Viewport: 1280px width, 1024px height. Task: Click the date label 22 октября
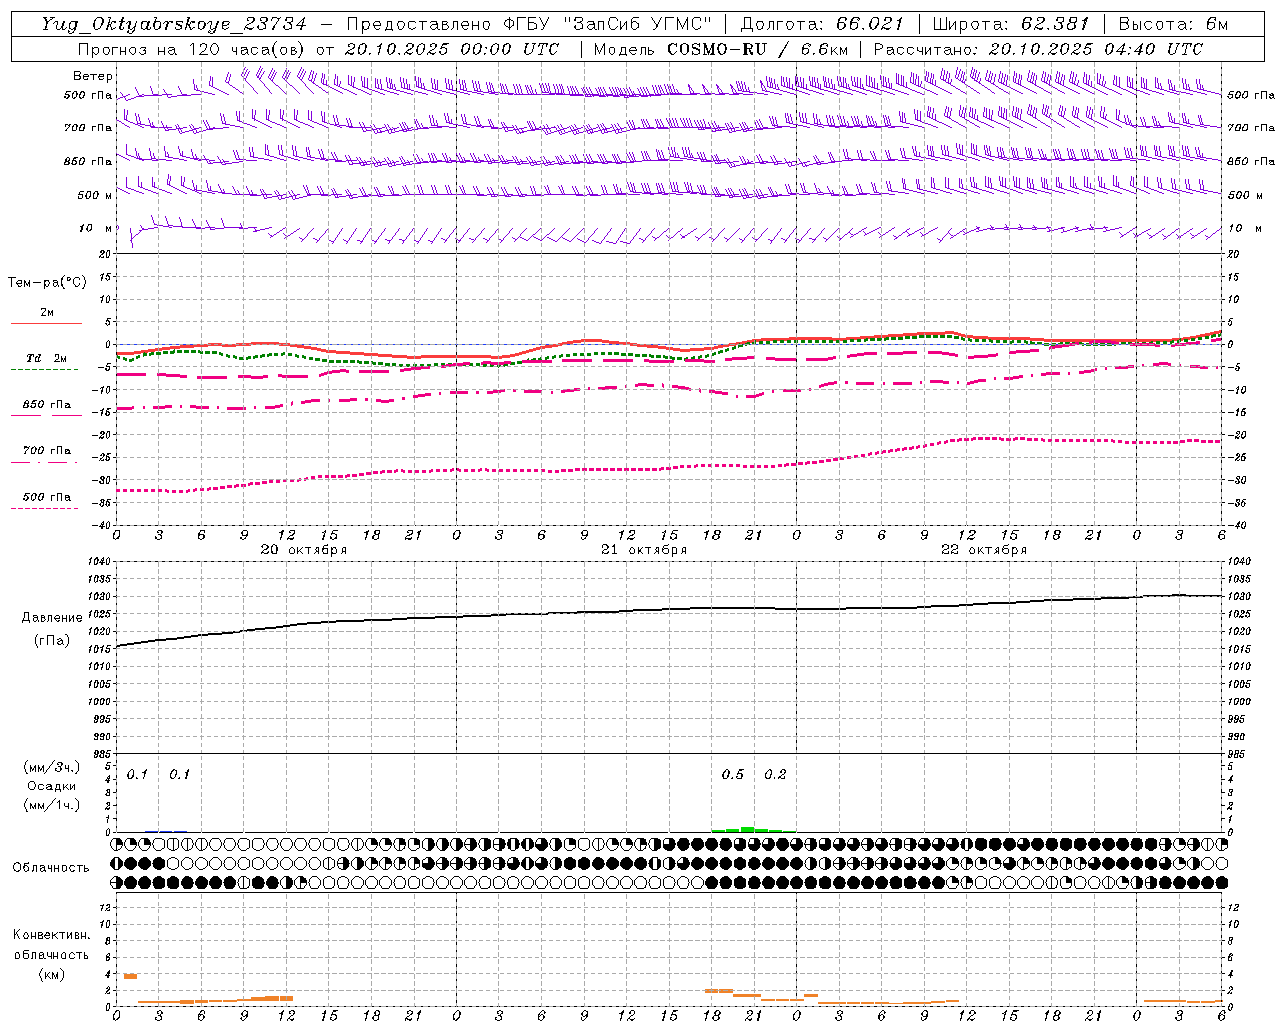[984, 550]
